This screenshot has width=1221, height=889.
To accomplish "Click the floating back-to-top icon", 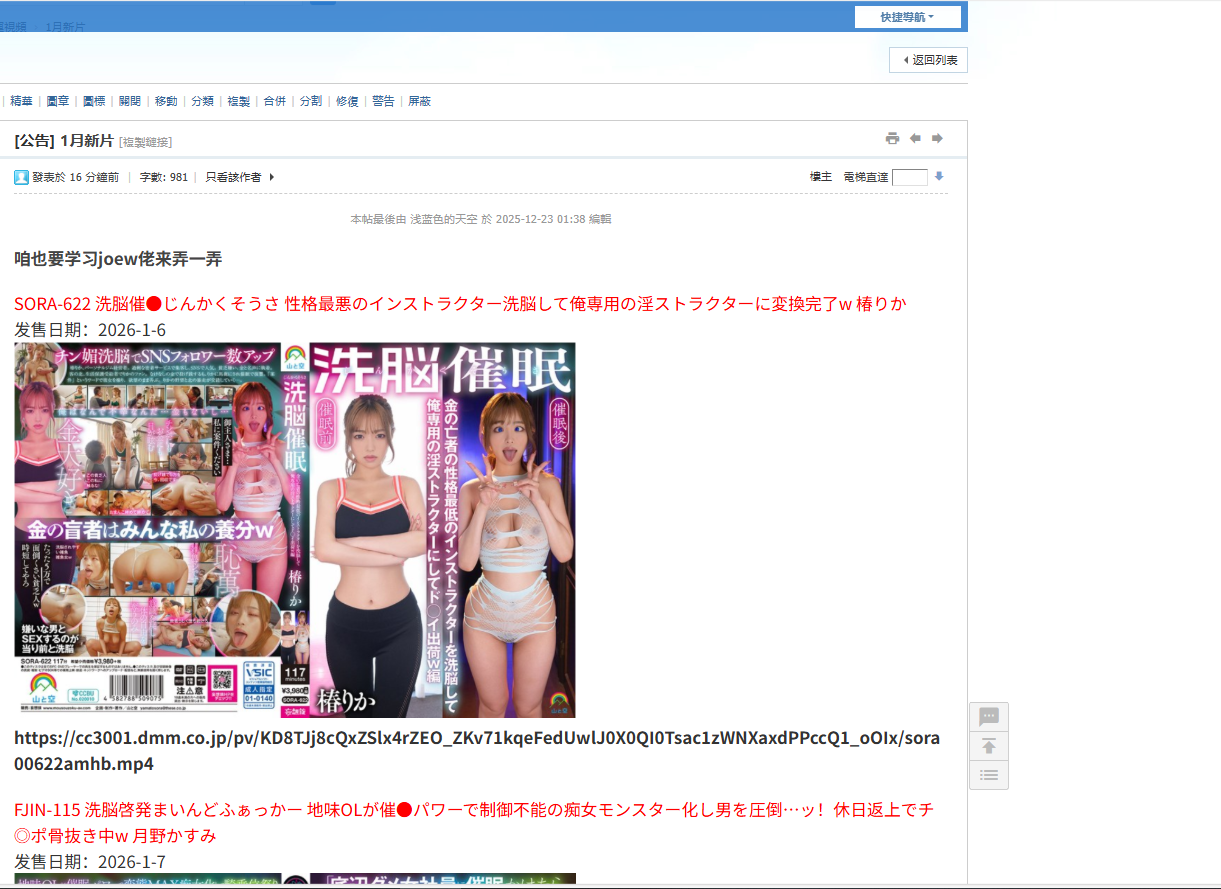I will pos(989,746).
